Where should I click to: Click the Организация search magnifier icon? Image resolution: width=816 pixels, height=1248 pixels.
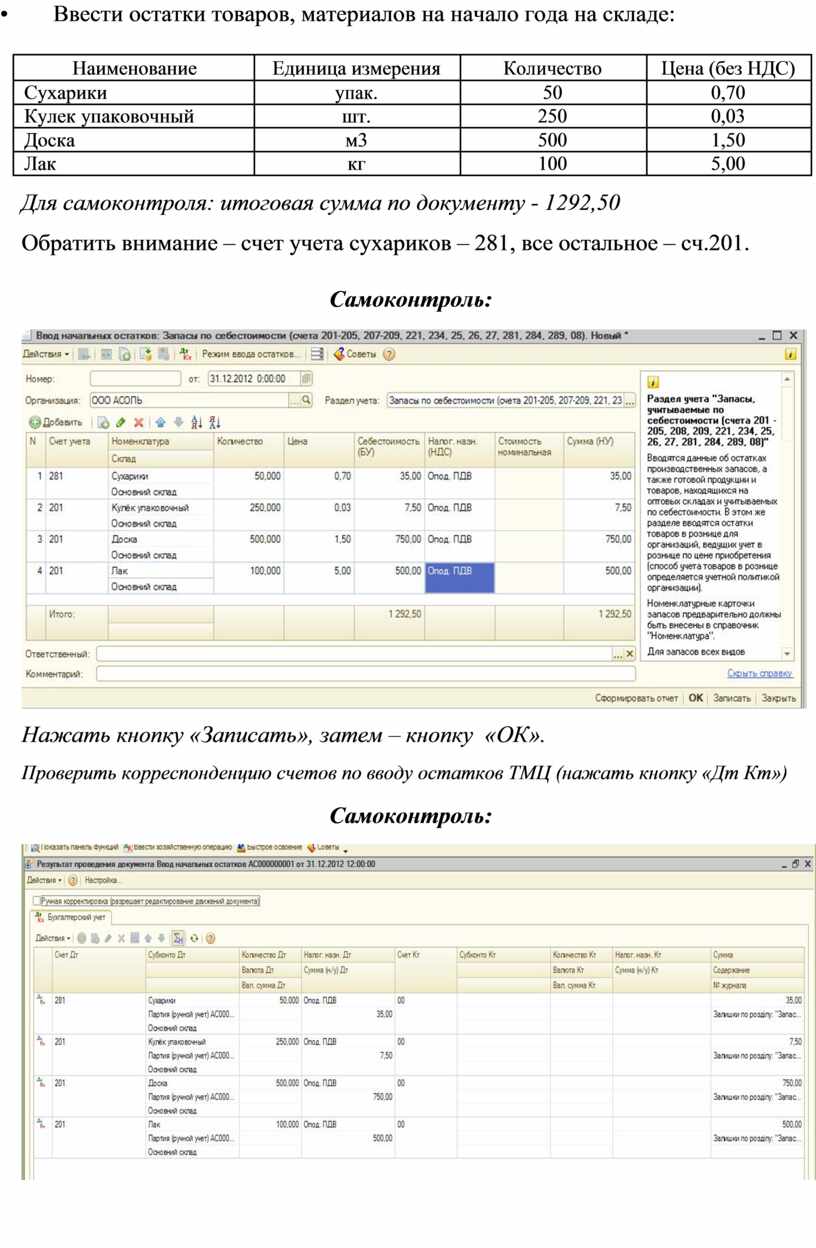[x=305, y=400]
